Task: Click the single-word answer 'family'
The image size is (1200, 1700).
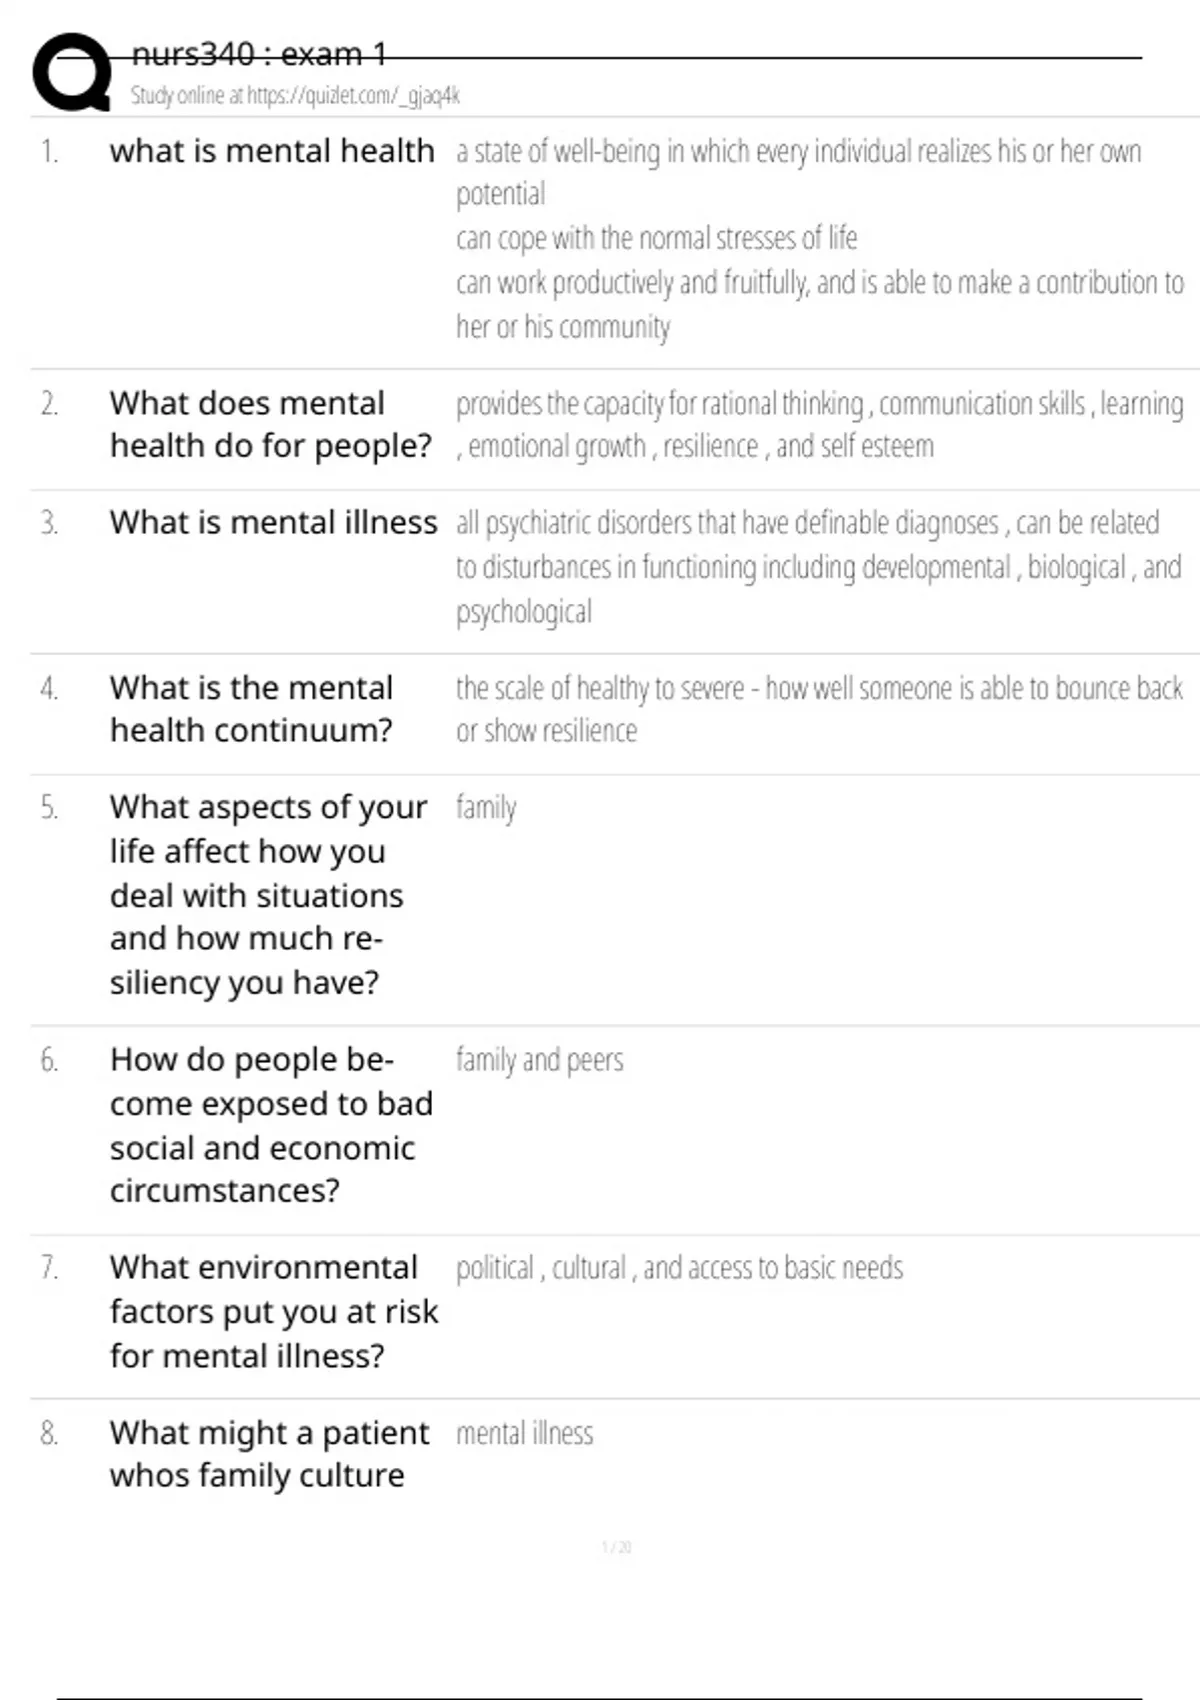Action: 486,807
